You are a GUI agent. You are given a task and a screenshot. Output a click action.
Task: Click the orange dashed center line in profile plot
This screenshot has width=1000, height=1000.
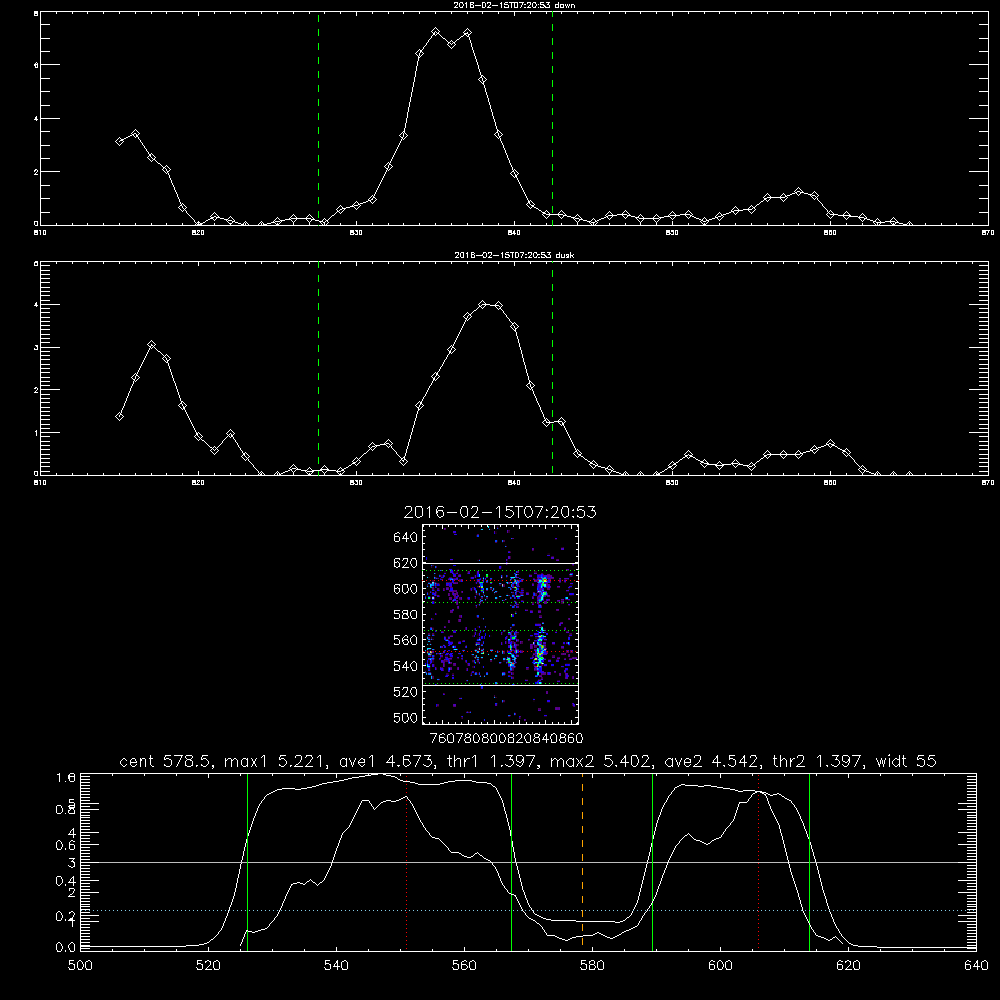pos(582,861)
